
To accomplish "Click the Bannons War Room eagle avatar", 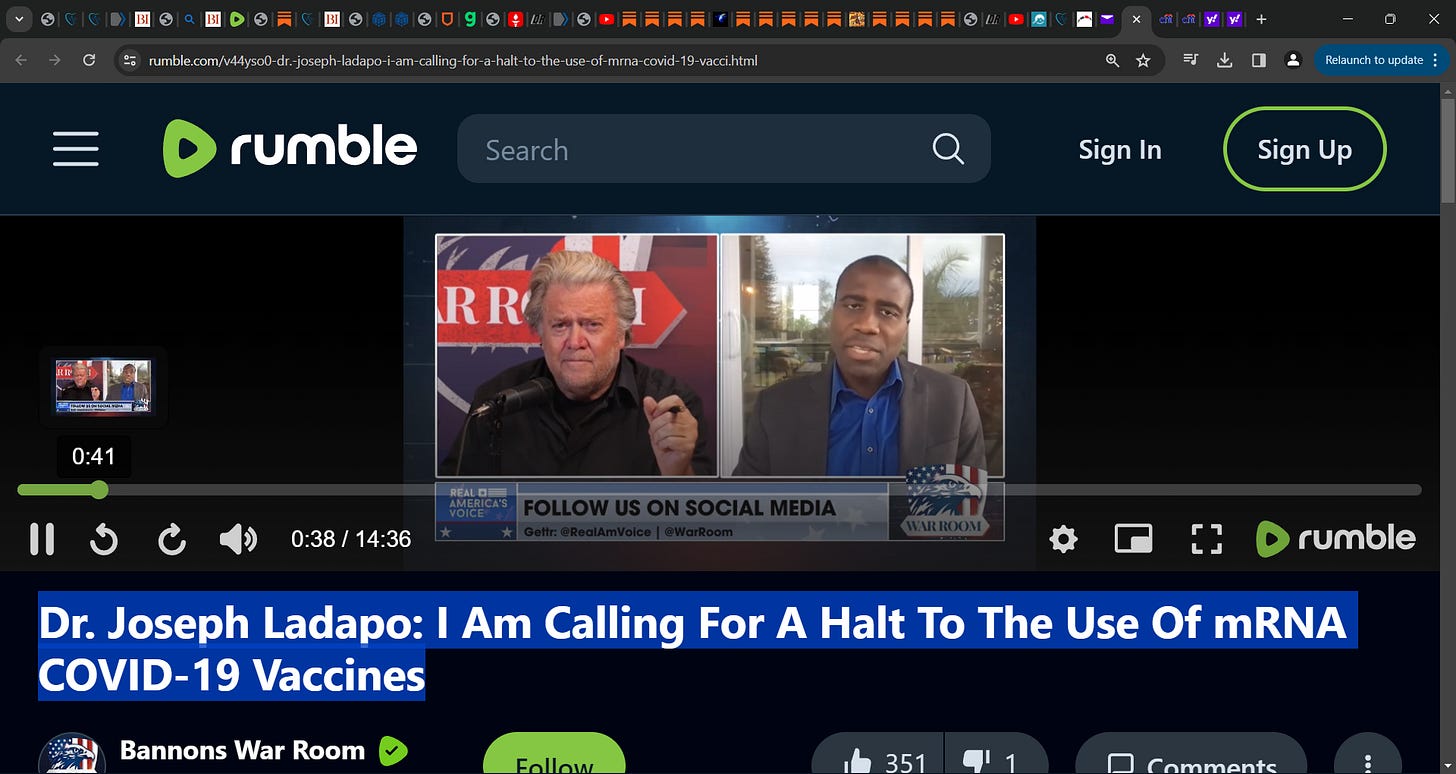I will 72,755.
